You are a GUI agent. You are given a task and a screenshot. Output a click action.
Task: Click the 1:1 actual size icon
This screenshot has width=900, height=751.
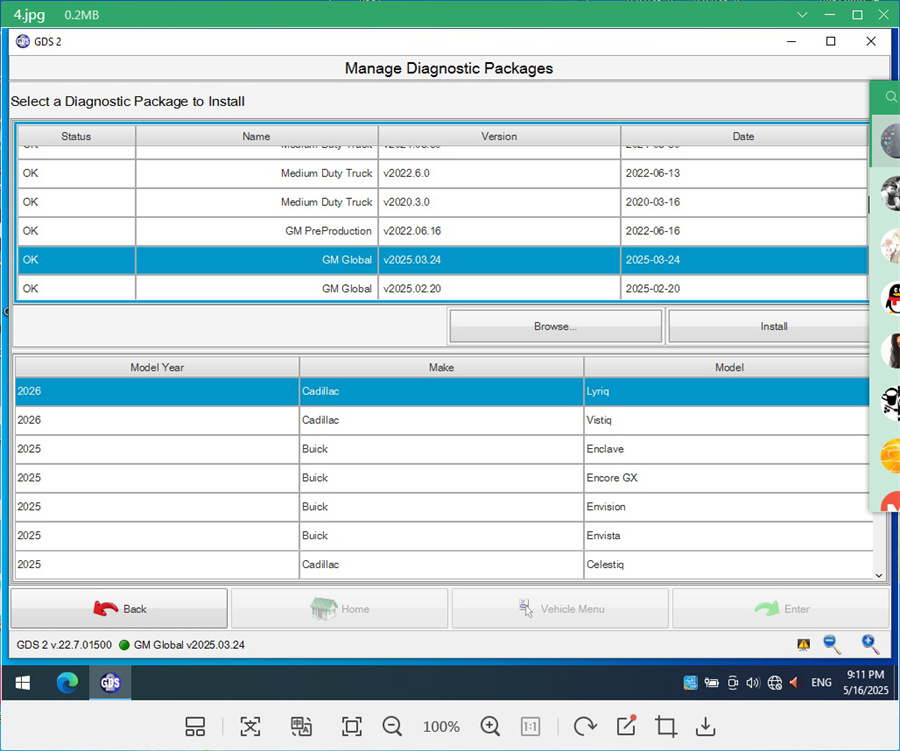point(530,727)
